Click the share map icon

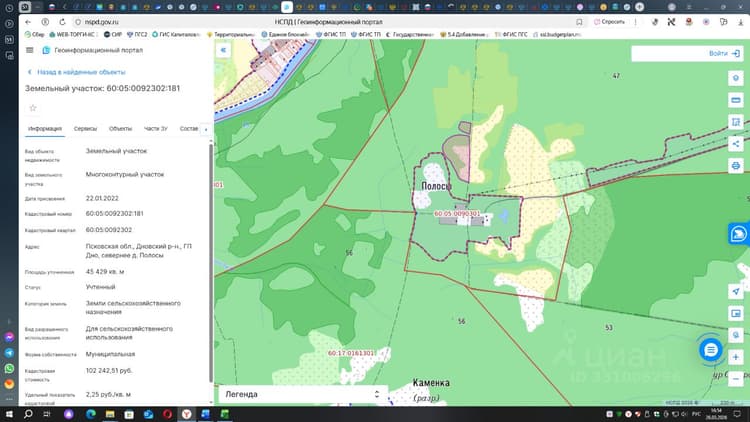[x=736, y=144]
